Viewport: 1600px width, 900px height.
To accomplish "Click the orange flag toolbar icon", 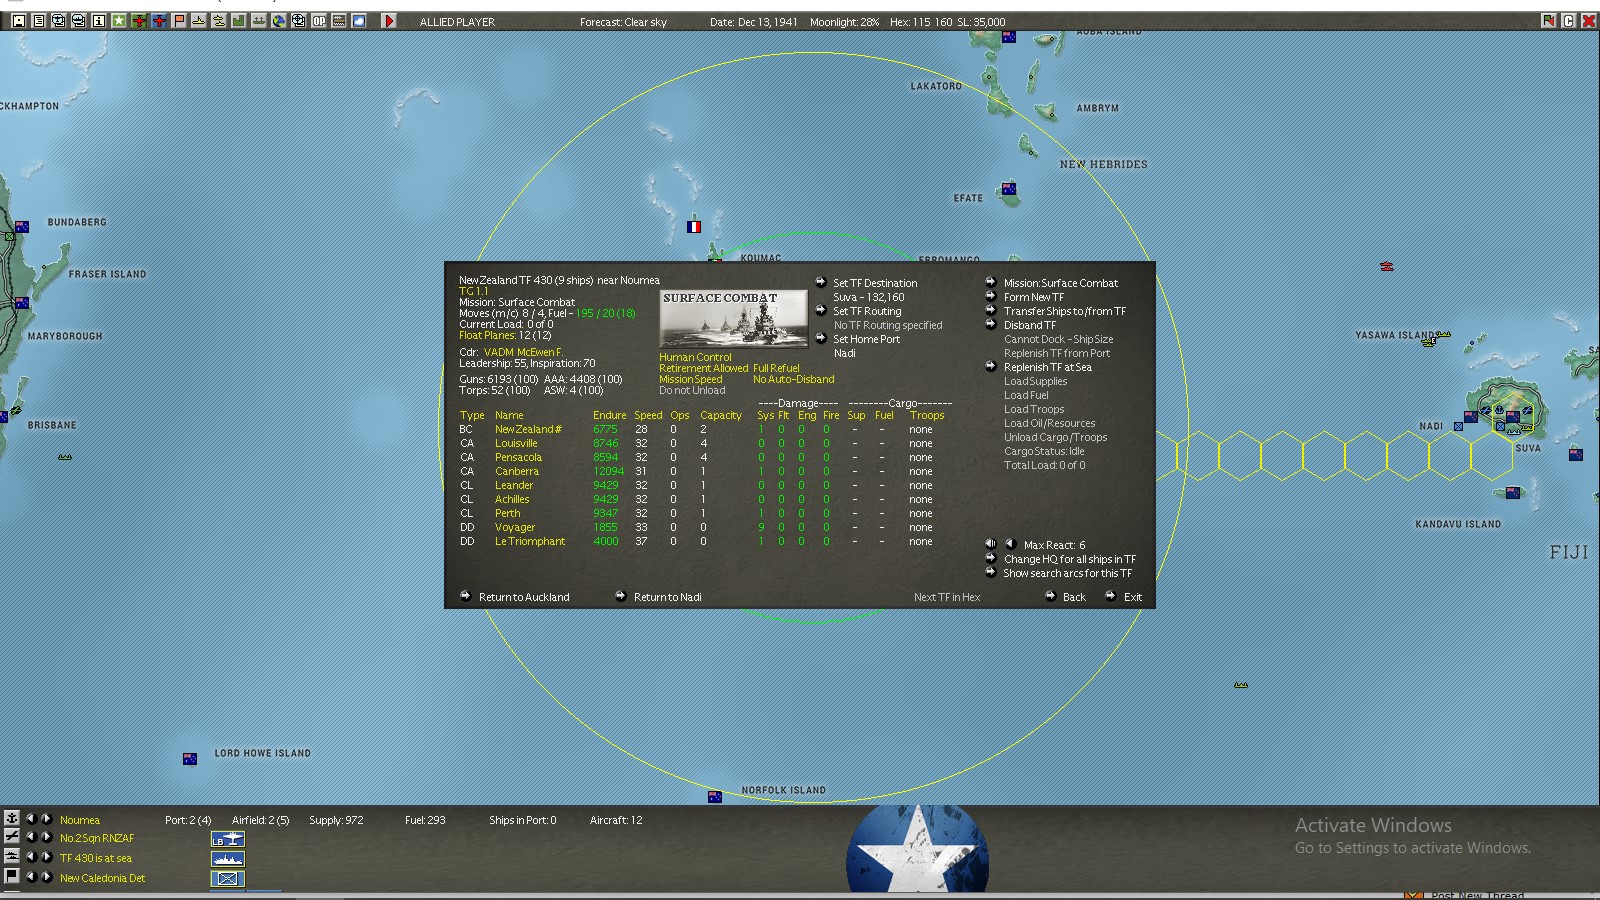I will (178, 19).
